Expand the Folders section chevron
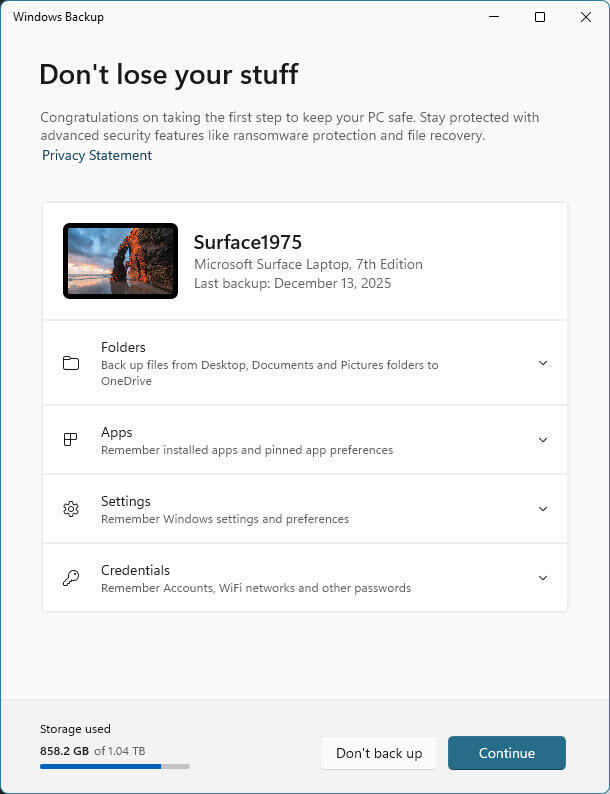 [x=543, y=363]
